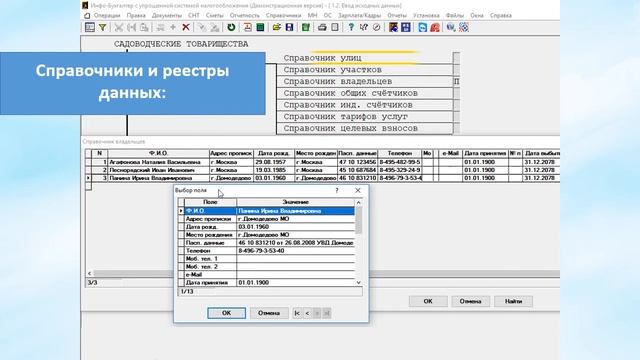Open Справочник участков
This screenshot has width=640, height=360.
click(x=365, y=70)
